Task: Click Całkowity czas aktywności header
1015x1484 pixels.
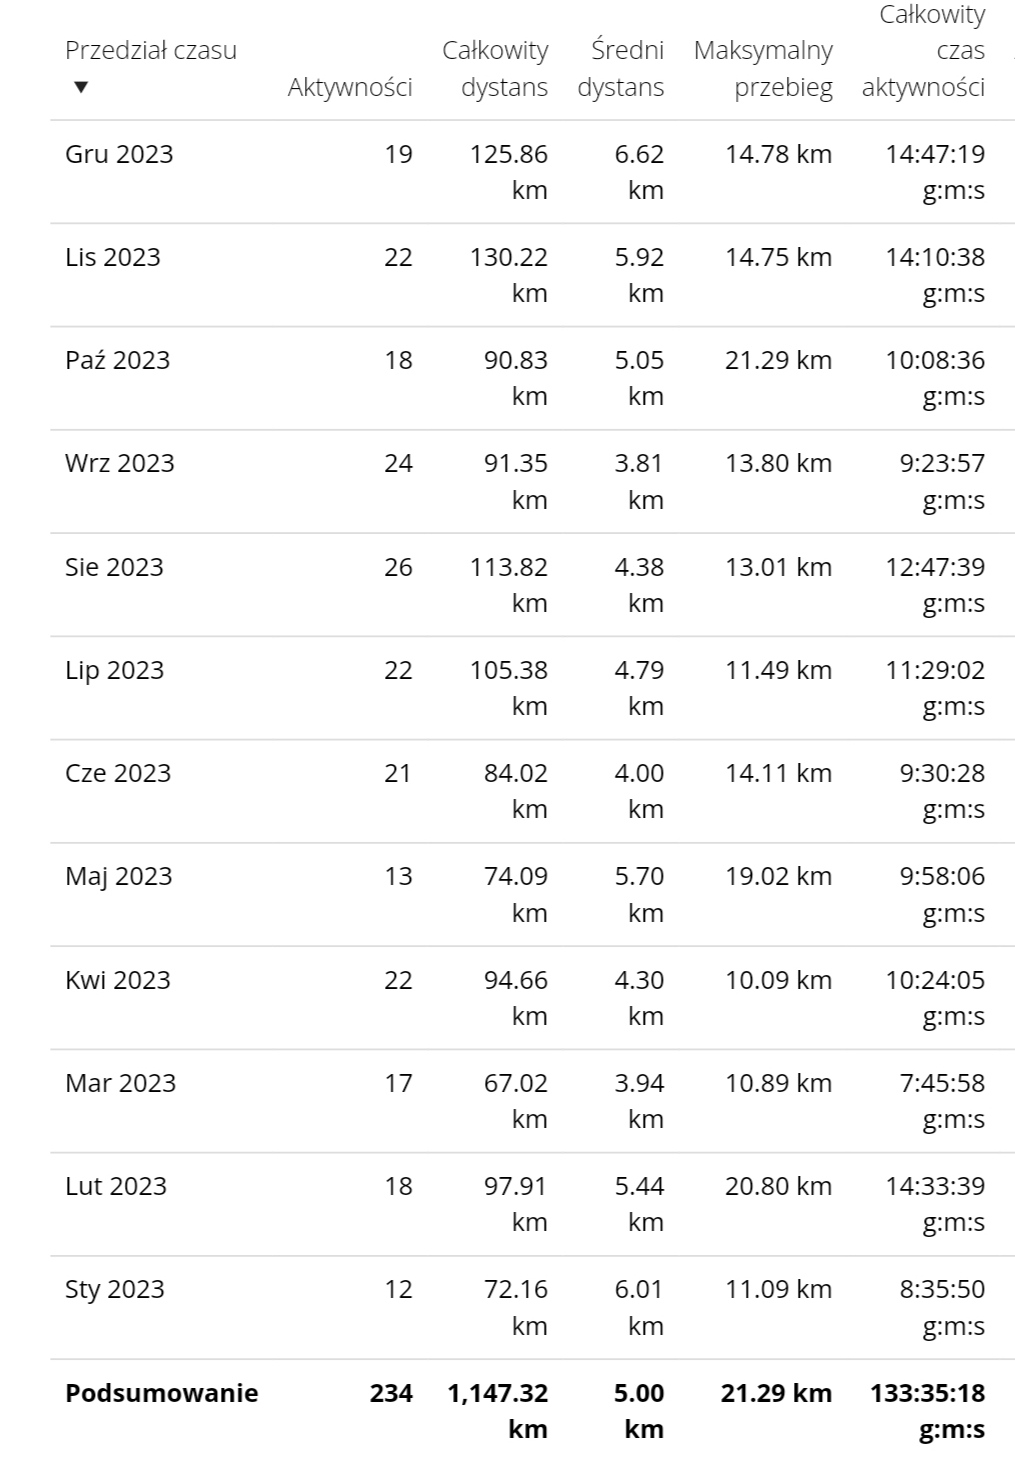Action: tap(923, 51)
